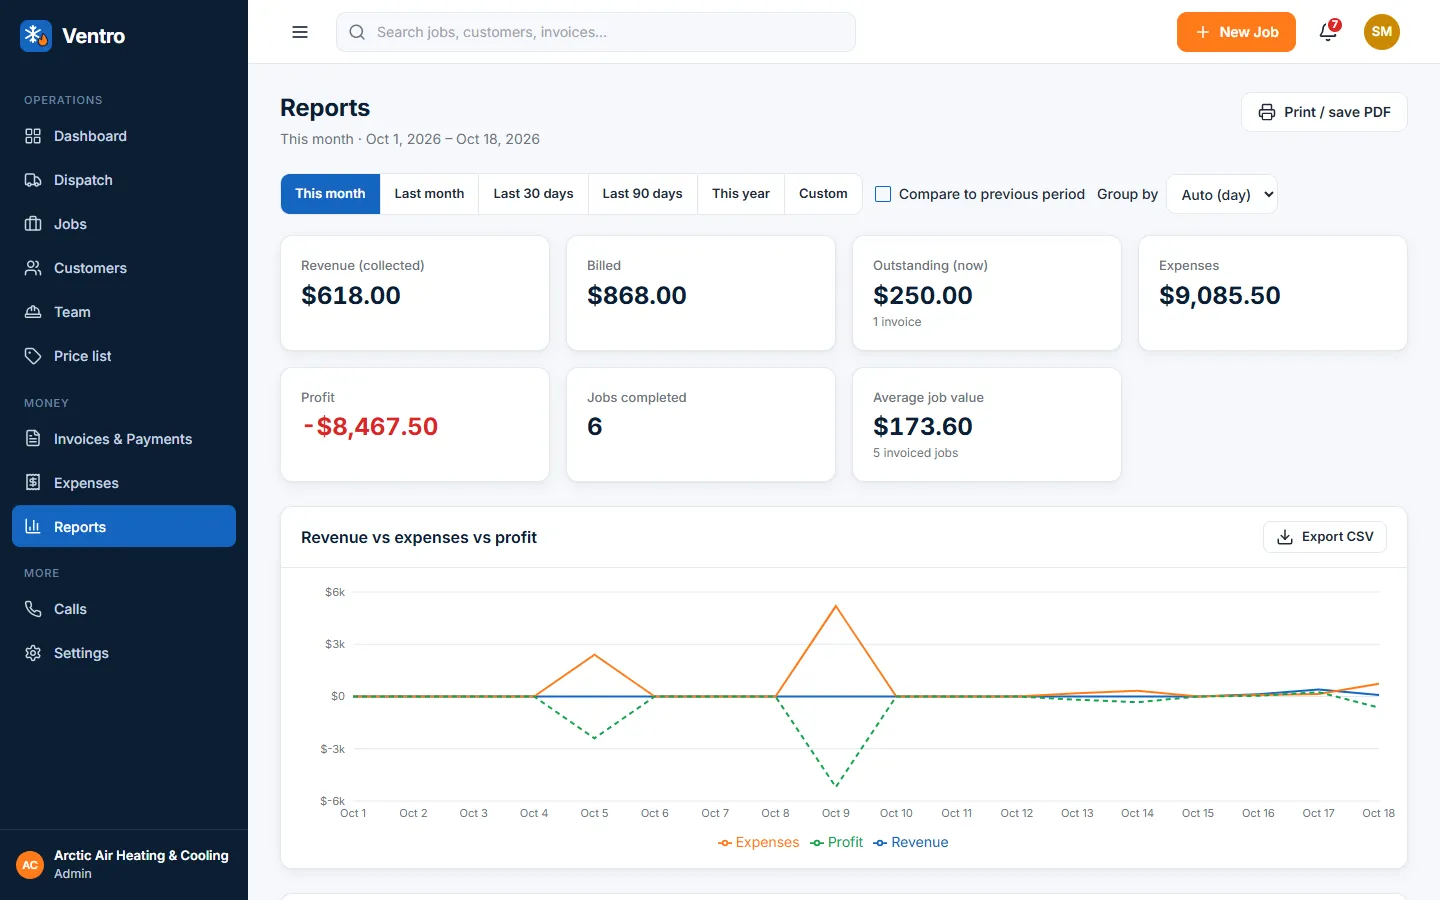Viewport: 1440px width, 900px height.
Task: Click the Jobs completed card
Action: click(701, 425)
